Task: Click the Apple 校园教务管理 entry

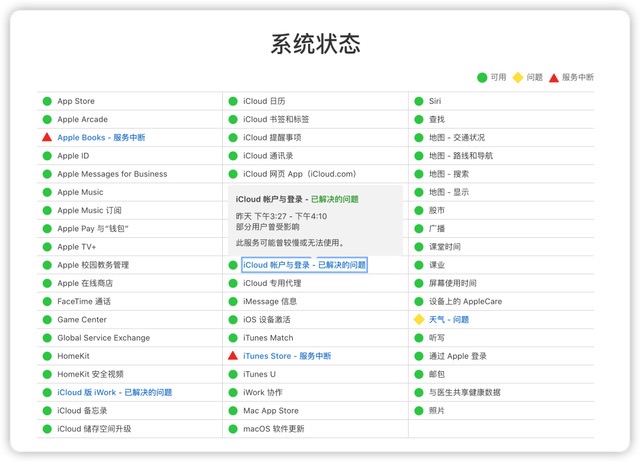Action: pyautogui.click(x=93, y=265)
